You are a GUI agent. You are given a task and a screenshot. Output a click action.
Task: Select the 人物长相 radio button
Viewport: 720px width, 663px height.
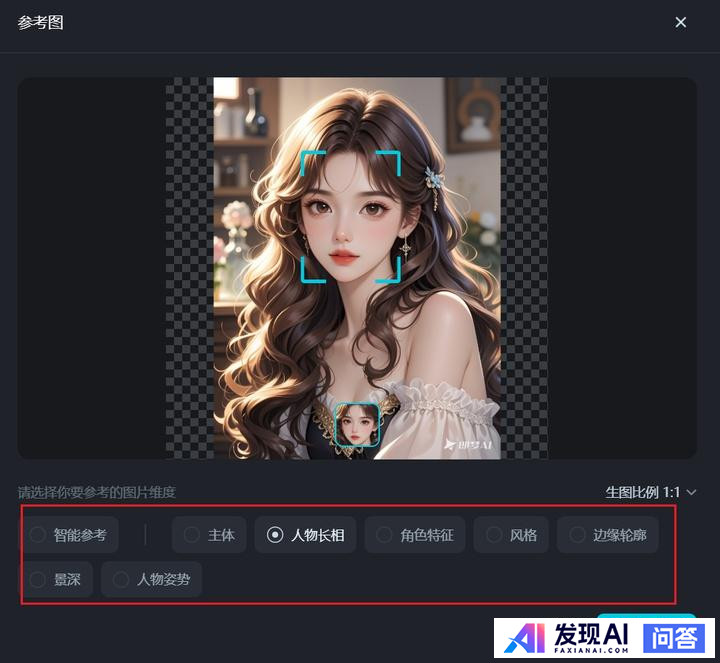[305, 535]
